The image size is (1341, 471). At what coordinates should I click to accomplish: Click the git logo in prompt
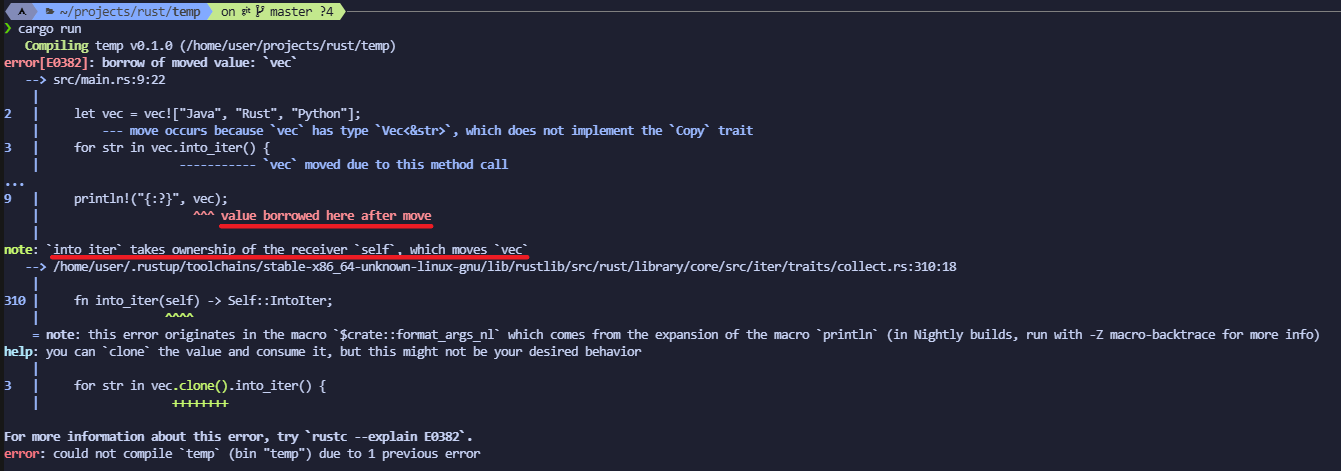(245, 11)
